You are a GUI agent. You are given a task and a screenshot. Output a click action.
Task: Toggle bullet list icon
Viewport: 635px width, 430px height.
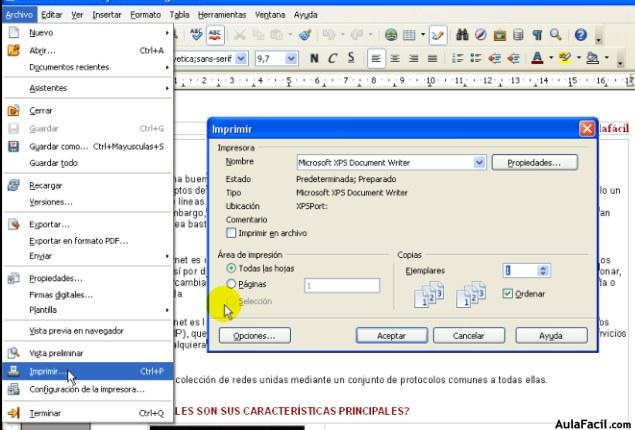point(476,59)
